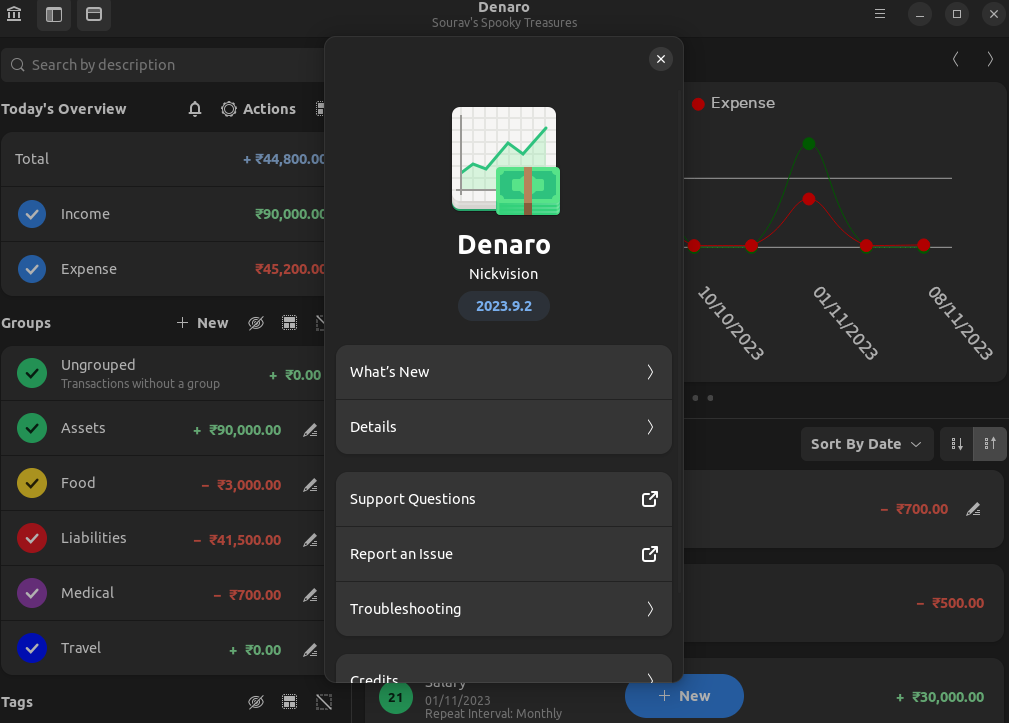The width and height of the screenshot is (1009, 723).
Task: Select the ascending sort order icon
Action: click(x=988, y=443)
